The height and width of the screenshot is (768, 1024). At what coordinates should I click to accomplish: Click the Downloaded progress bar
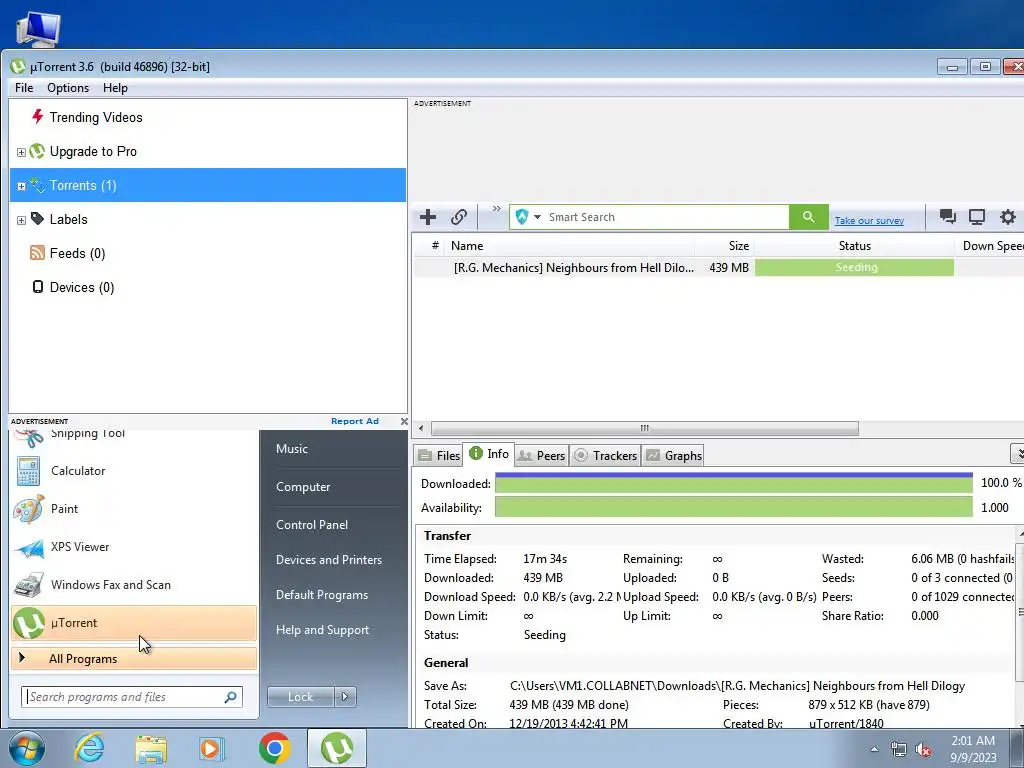pos(734,483)
